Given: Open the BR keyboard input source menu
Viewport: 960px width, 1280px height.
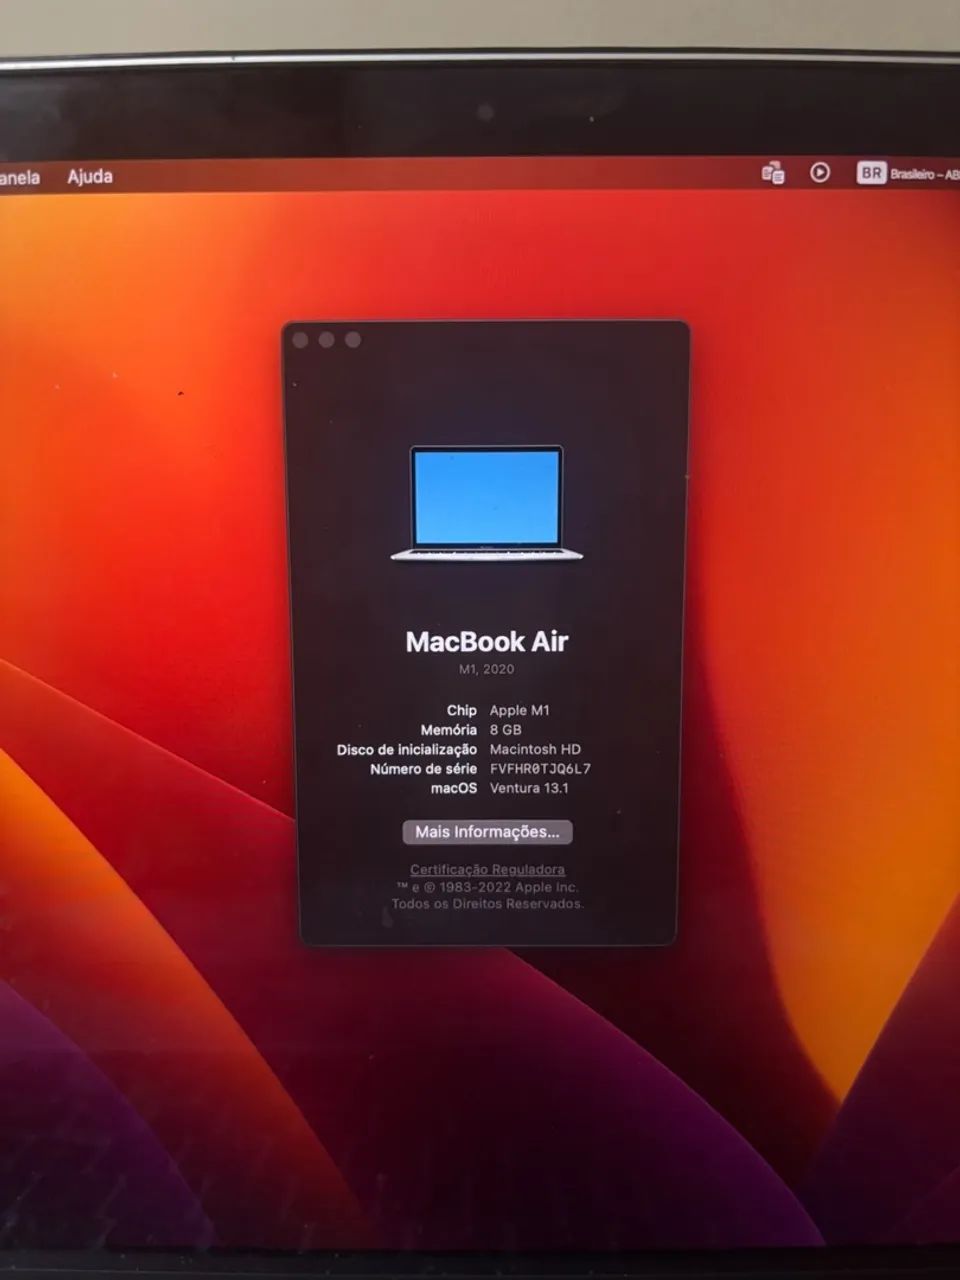Looking at the screenshot, I should 871,173.
